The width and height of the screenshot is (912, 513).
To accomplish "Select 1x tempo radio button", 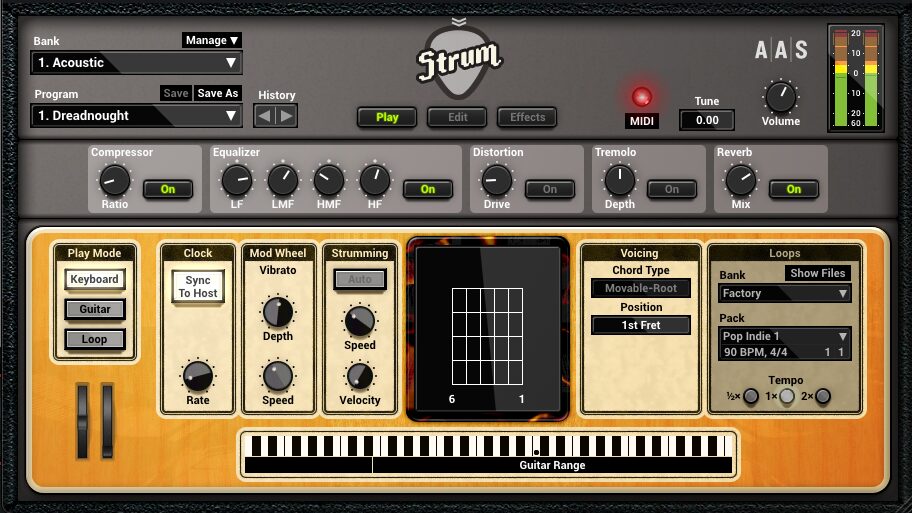I will click(x=786, y=397).
